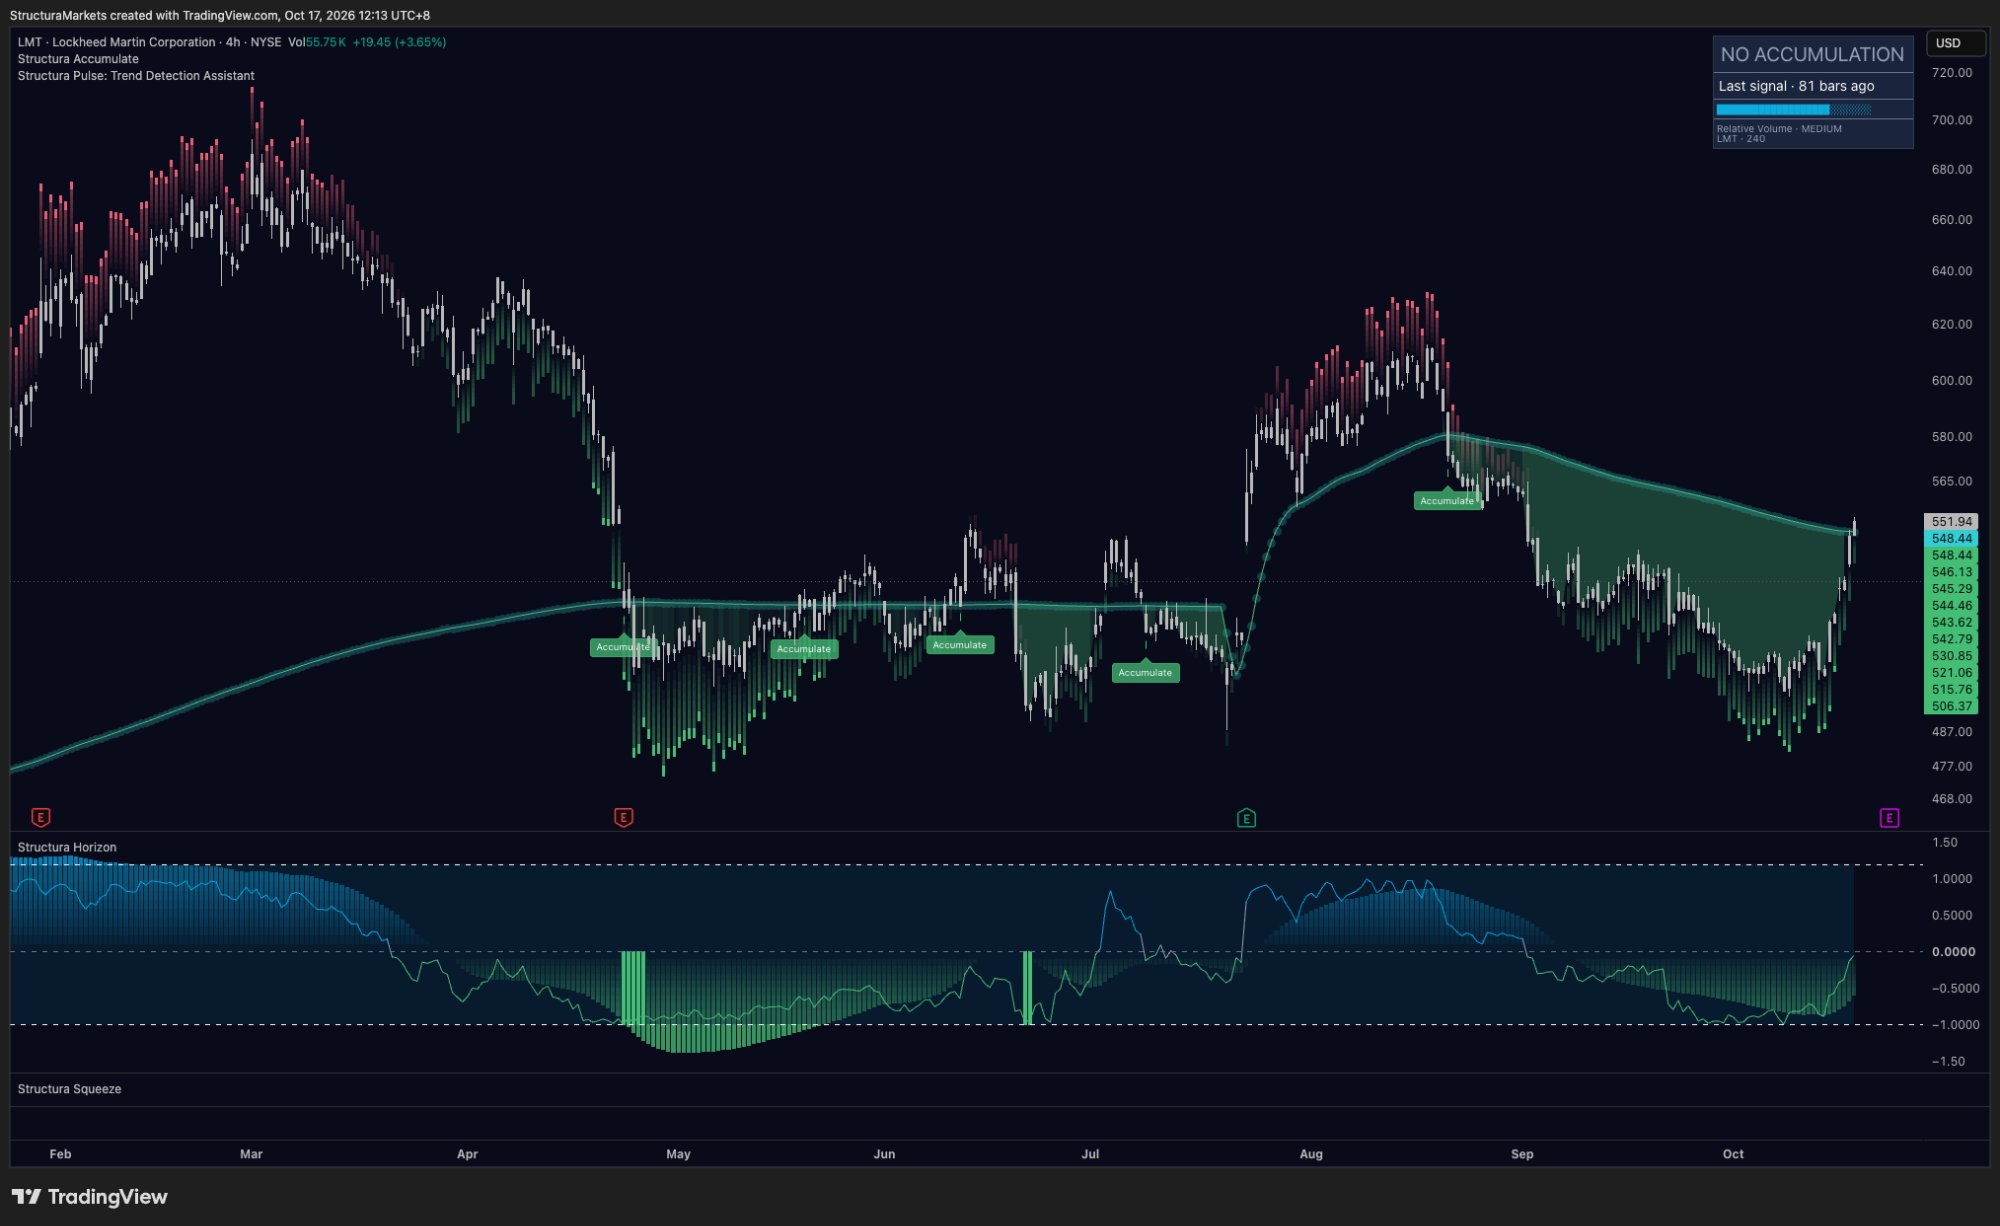
Task: Click the TradingView logo at bottom left
Action: [x=89, y=1197]
